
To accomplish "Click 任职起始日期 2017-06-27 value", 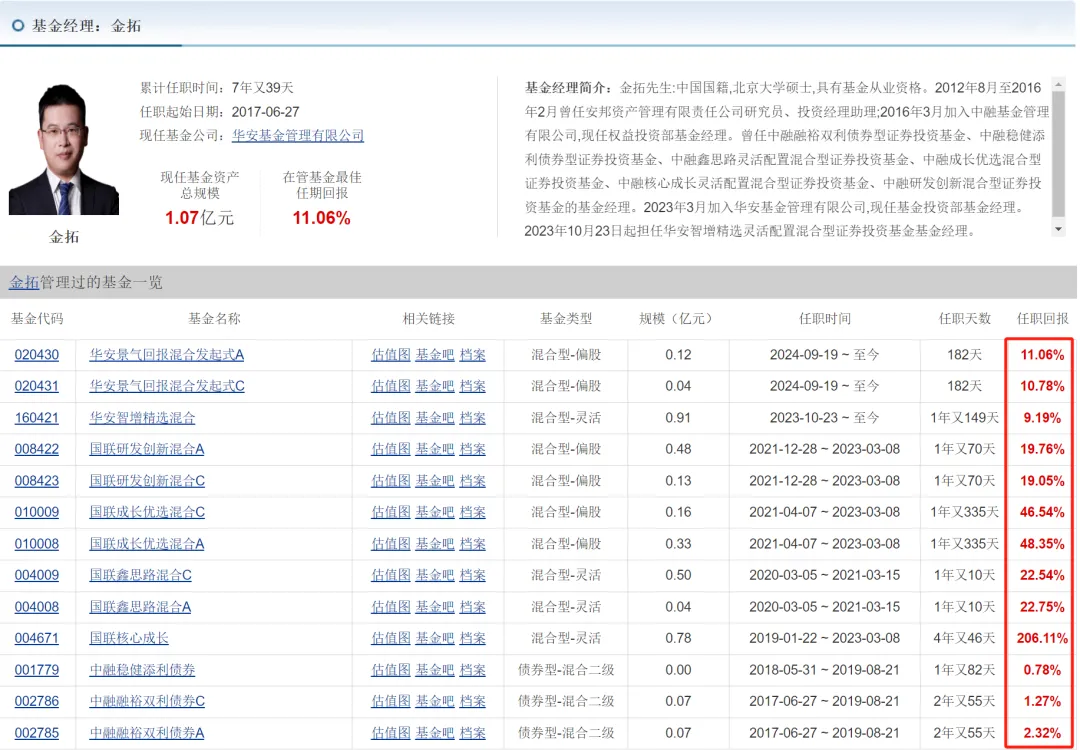I will coord(265,112).
